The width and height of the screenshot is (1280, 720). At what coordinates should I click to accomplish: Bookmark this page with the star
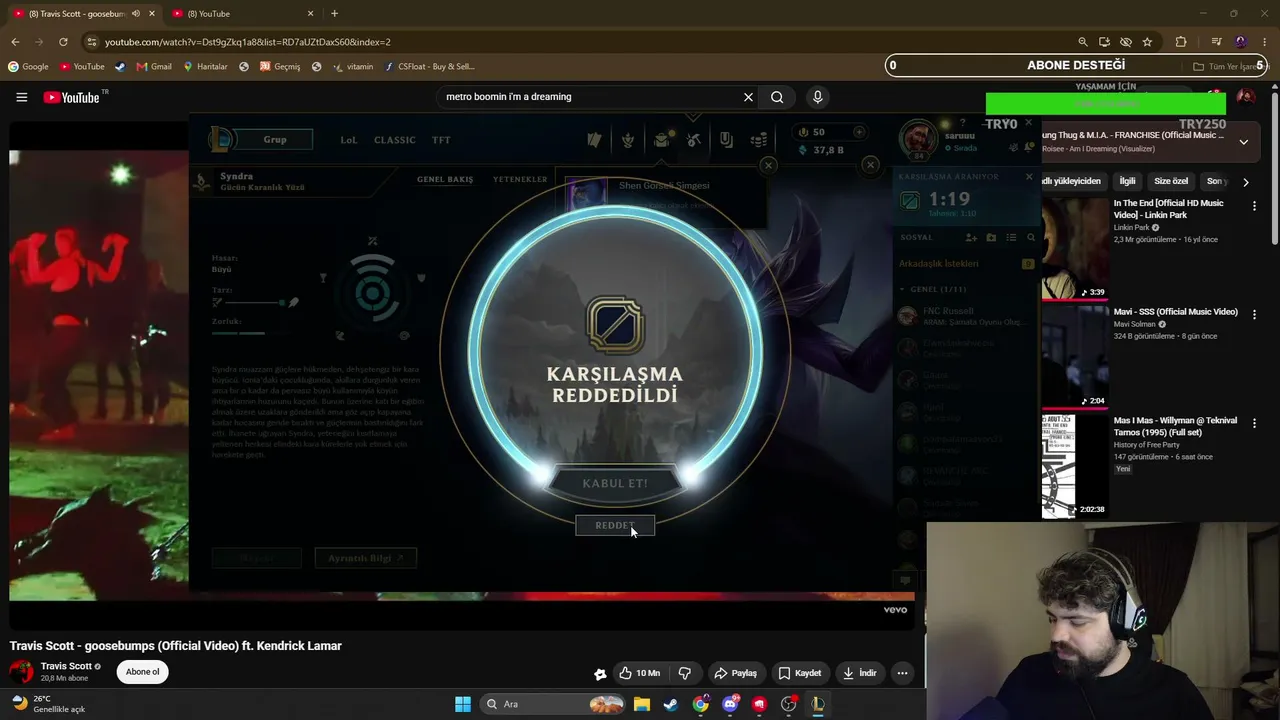pos(1147,42)
